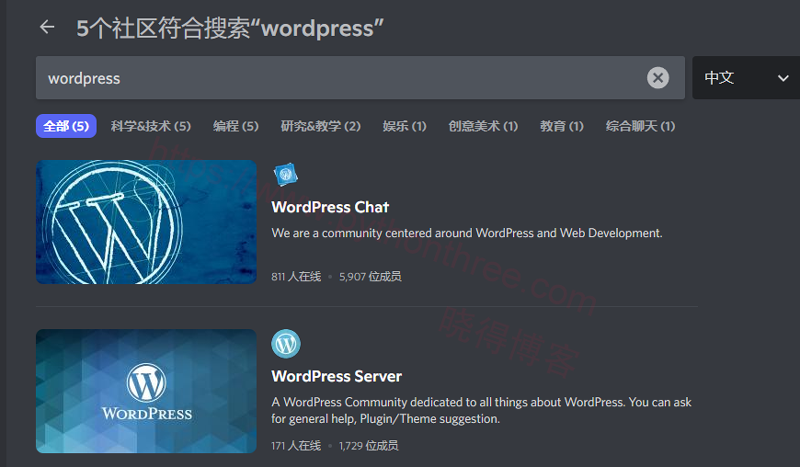
Task: Click the WordPress Chat server icon
Action: point(286,175)
